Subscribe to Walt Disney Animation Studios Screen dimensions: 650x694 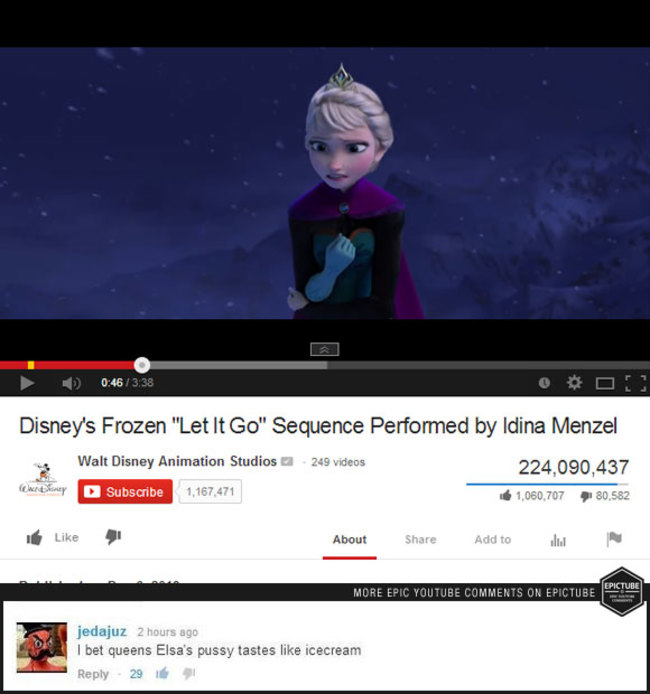click(x=125, y=492)
